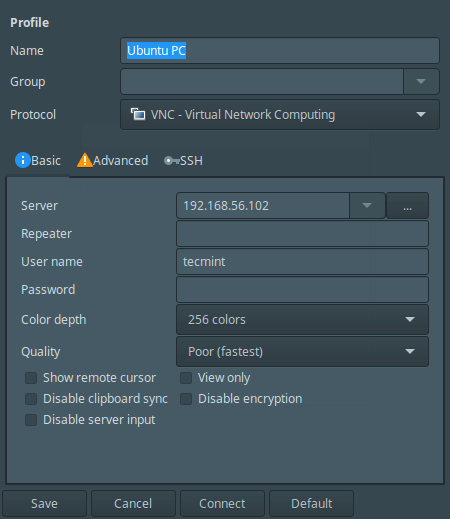
Task: Enable Show remote cursor checkbox
Action: (31, 378)
